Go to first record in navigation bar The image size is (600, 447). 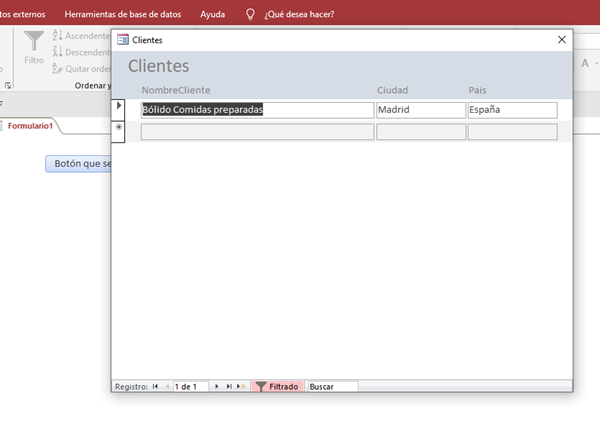click(155, 386)
